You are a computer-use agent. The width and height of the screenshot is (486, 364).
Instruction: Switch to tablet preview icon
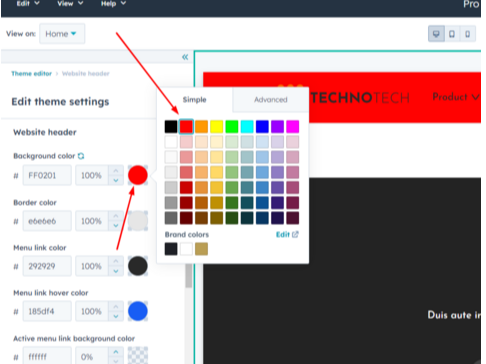[452, 34]
